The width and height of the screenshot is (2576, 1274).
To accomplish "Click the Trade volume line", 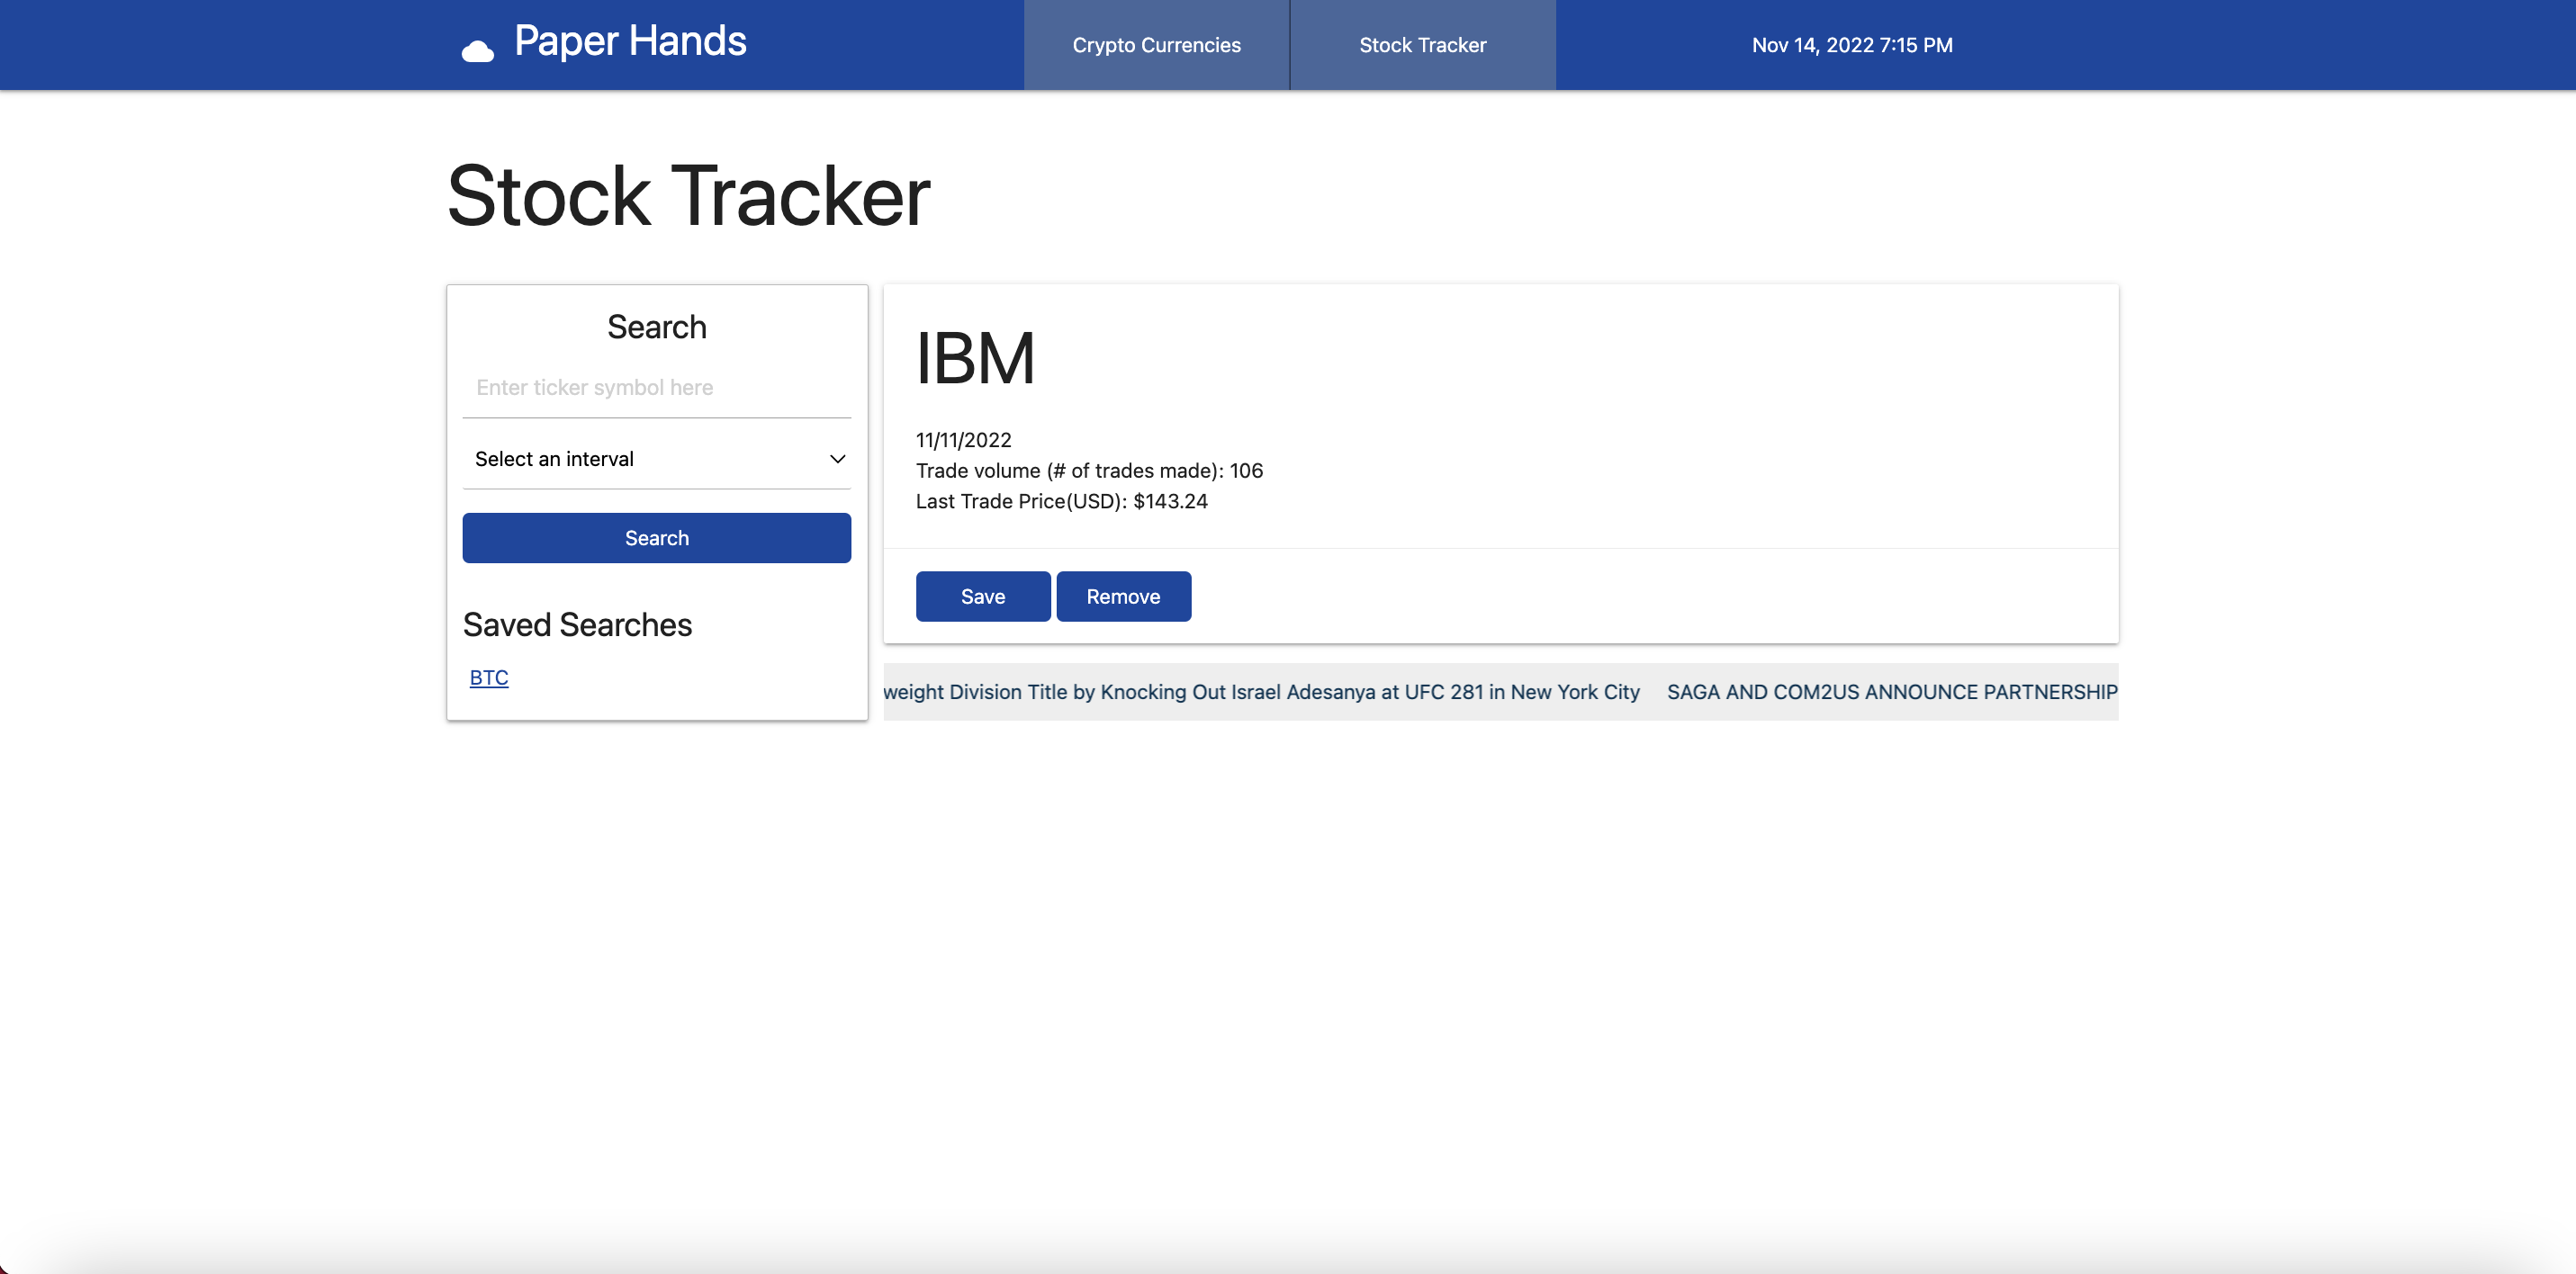I will 1089,471.
